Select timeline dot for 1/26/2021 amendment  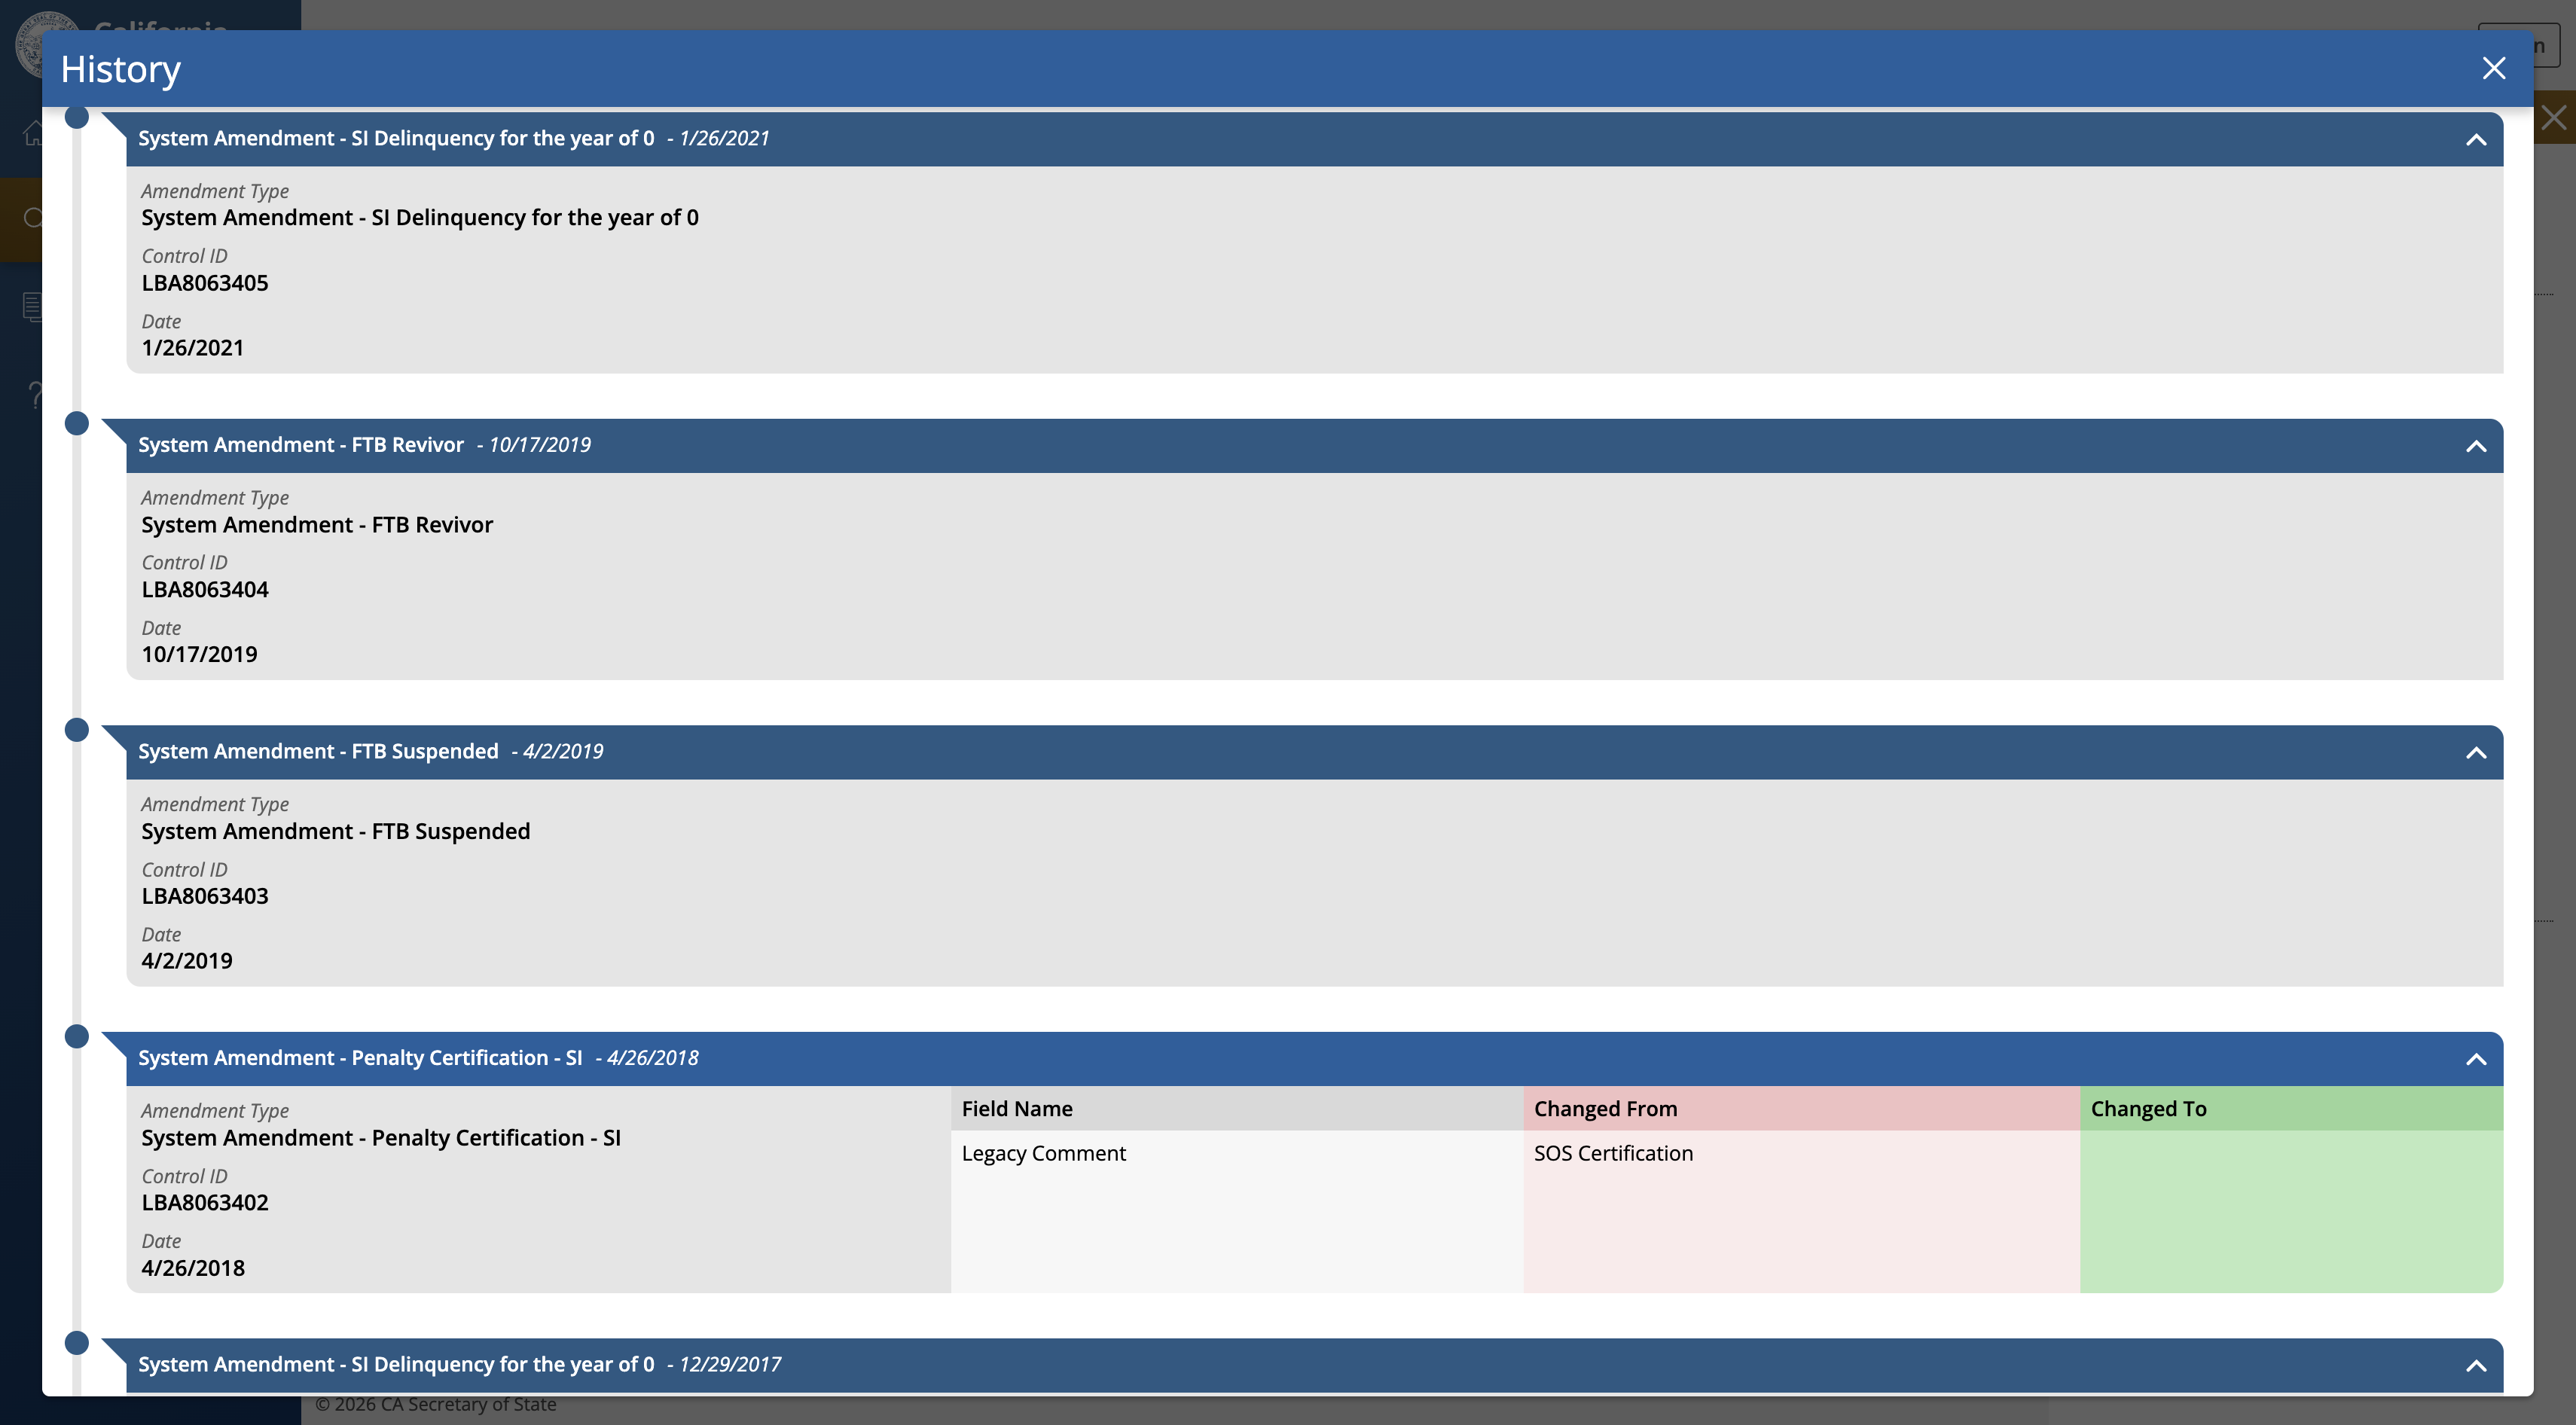(x=76, y=117)
